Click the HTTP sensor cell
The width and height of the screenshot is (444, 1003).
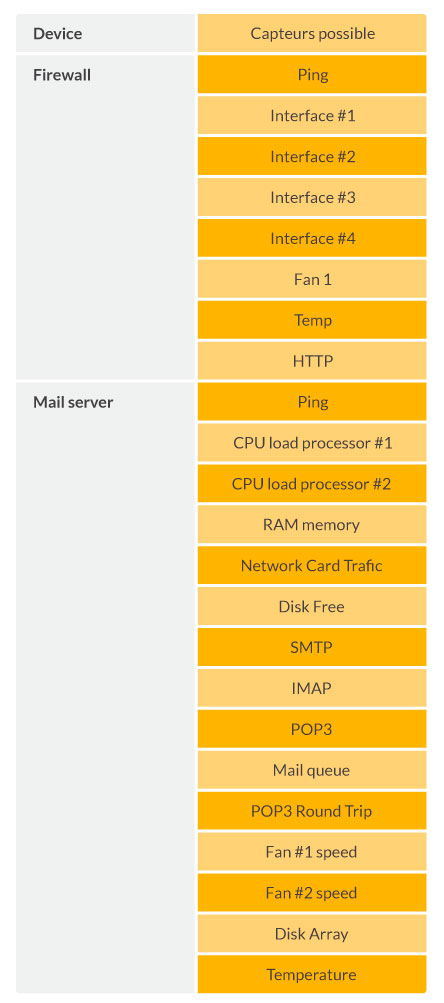point(312,361)
